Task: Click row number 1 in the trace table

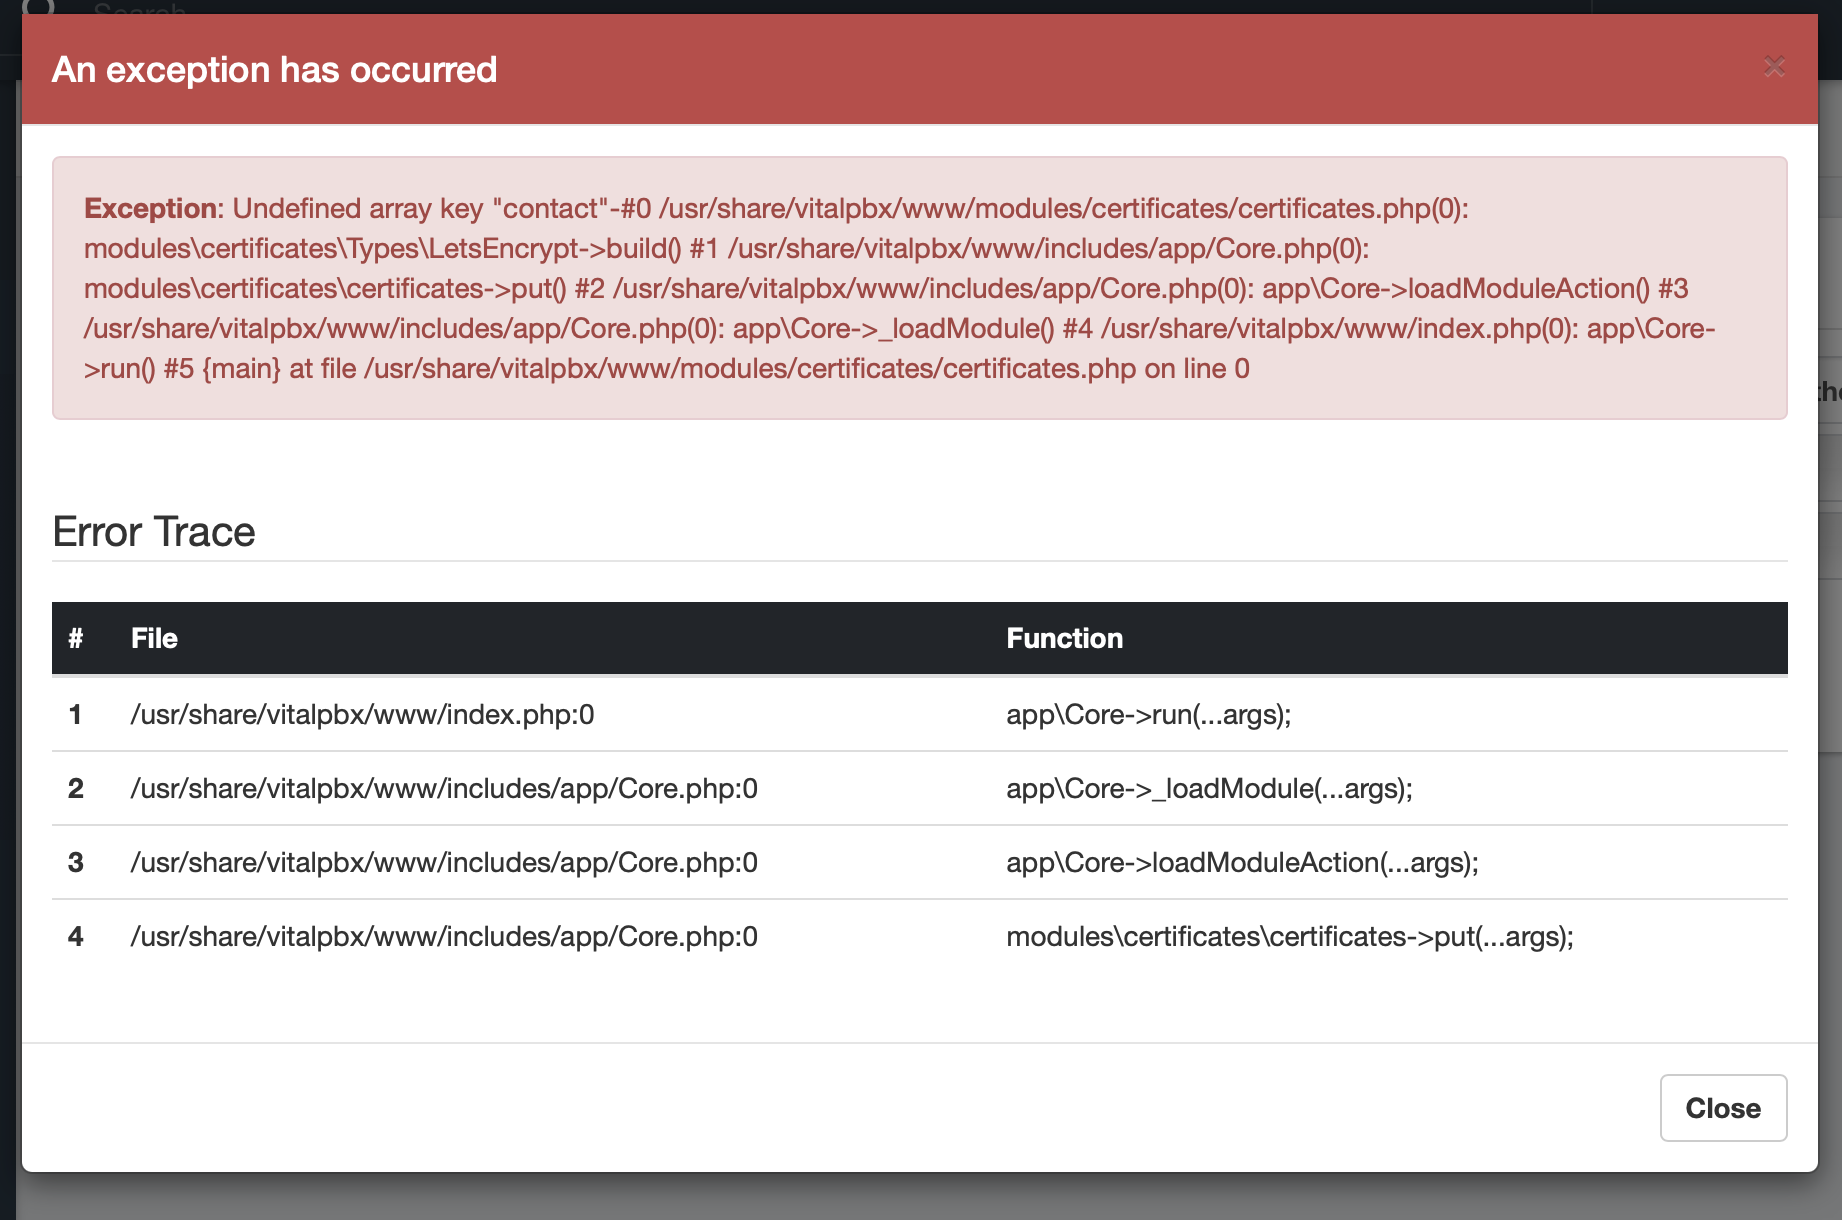Action: point(75,715)
